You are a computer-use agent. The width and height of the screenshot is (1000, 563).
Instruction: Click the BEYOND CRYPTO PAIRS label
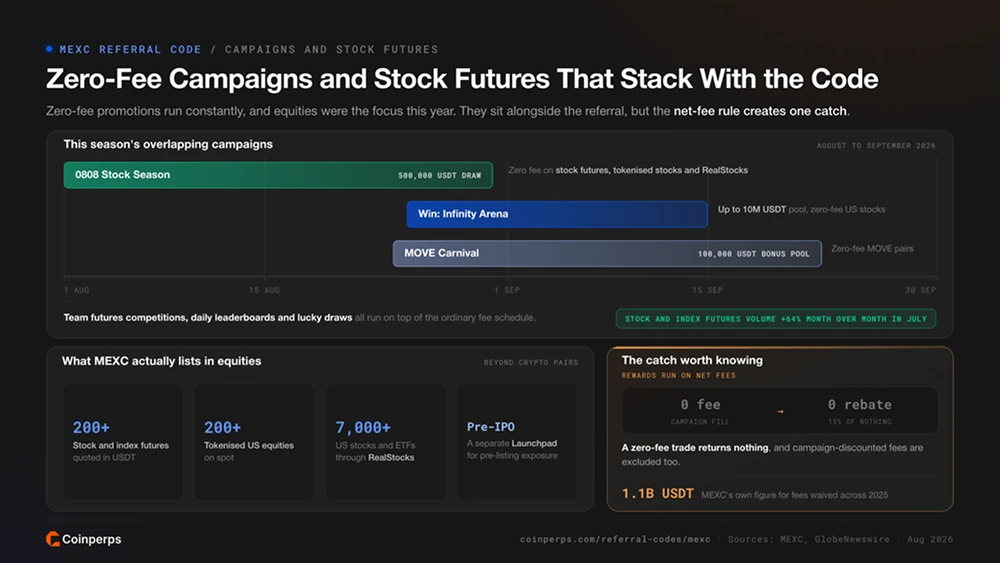(531, 362)
